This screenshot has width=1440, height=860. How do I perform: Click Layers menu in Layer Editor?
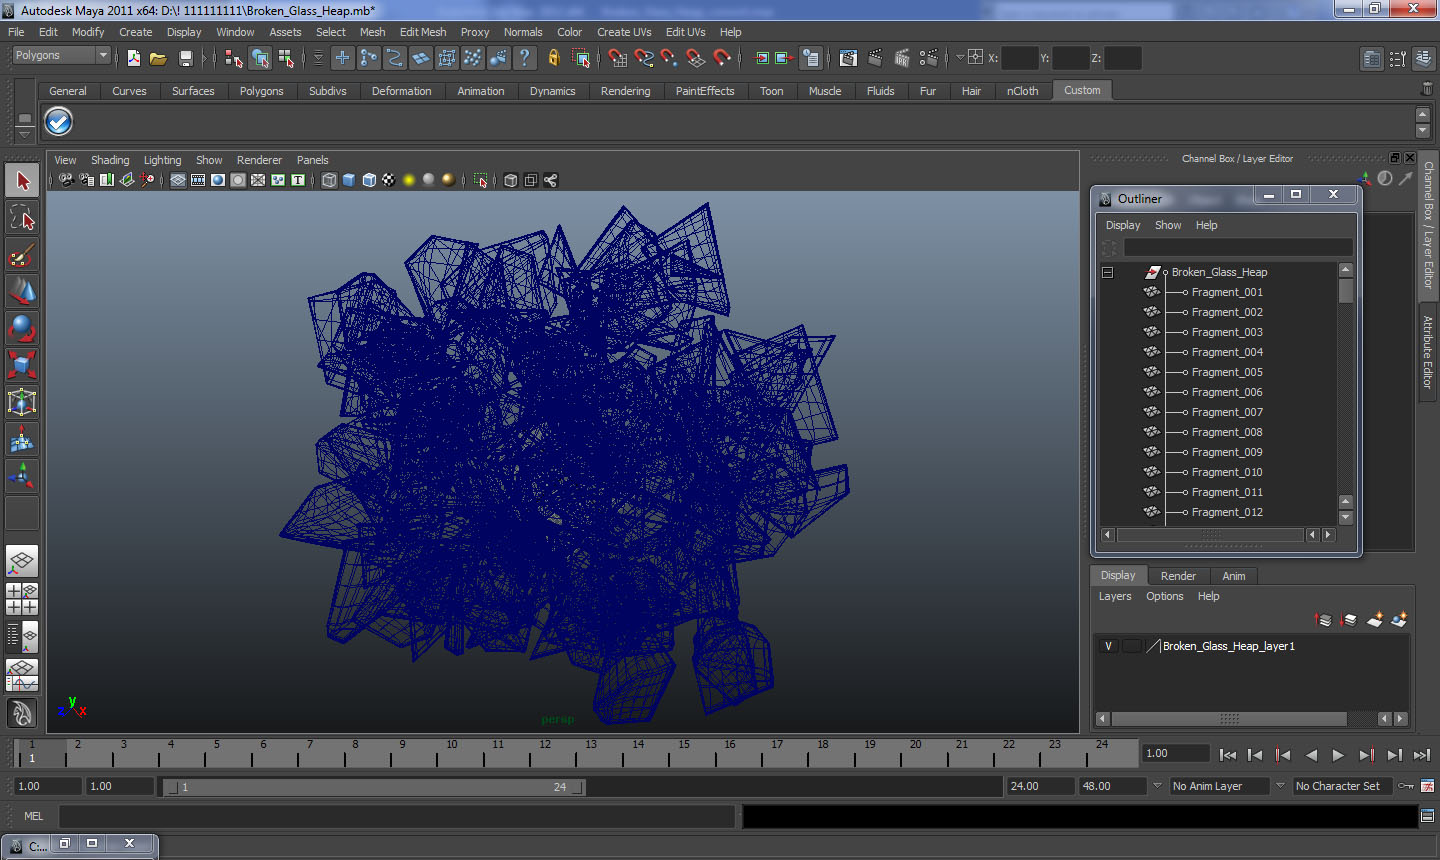1115,596
